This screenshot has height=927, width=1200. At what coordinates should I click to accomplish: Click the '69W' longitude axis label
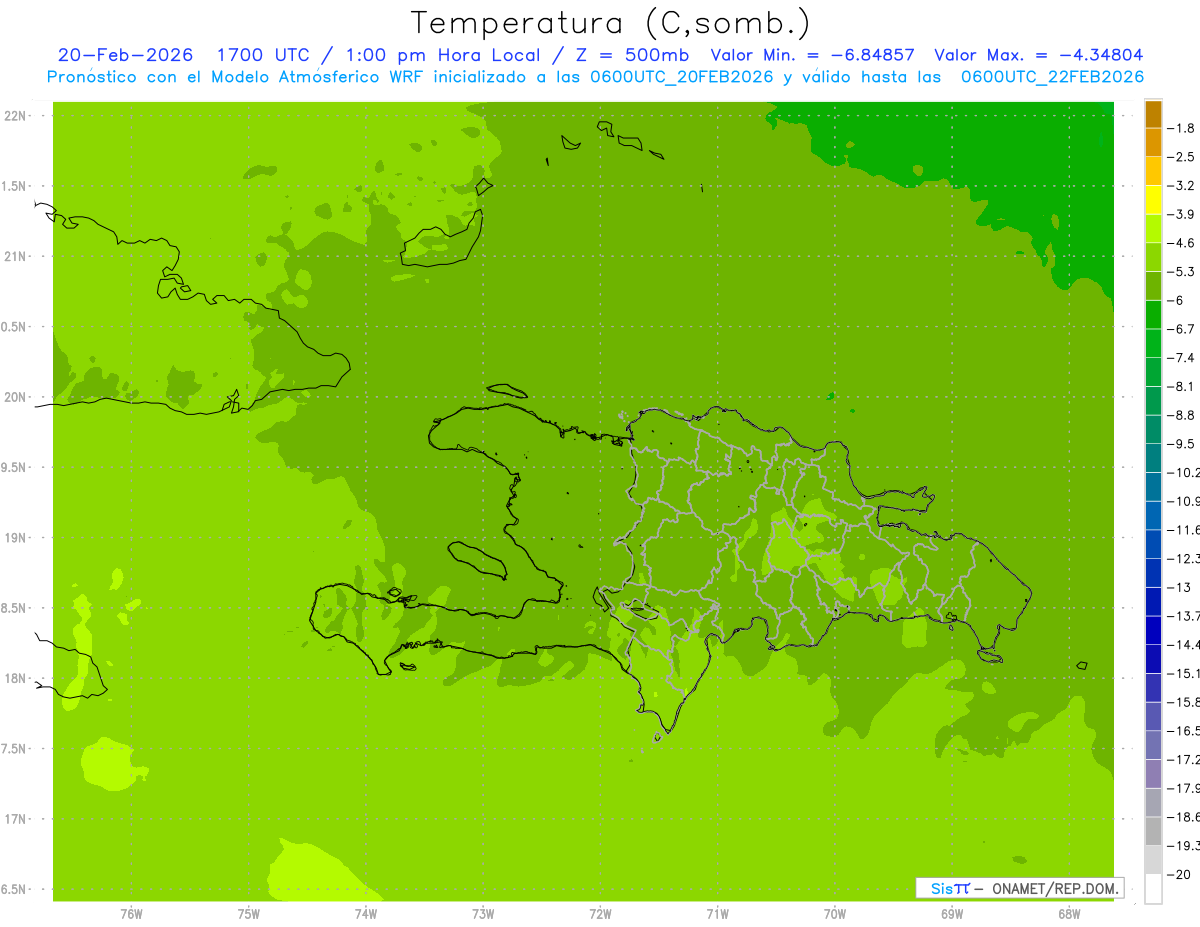point(952,912)
